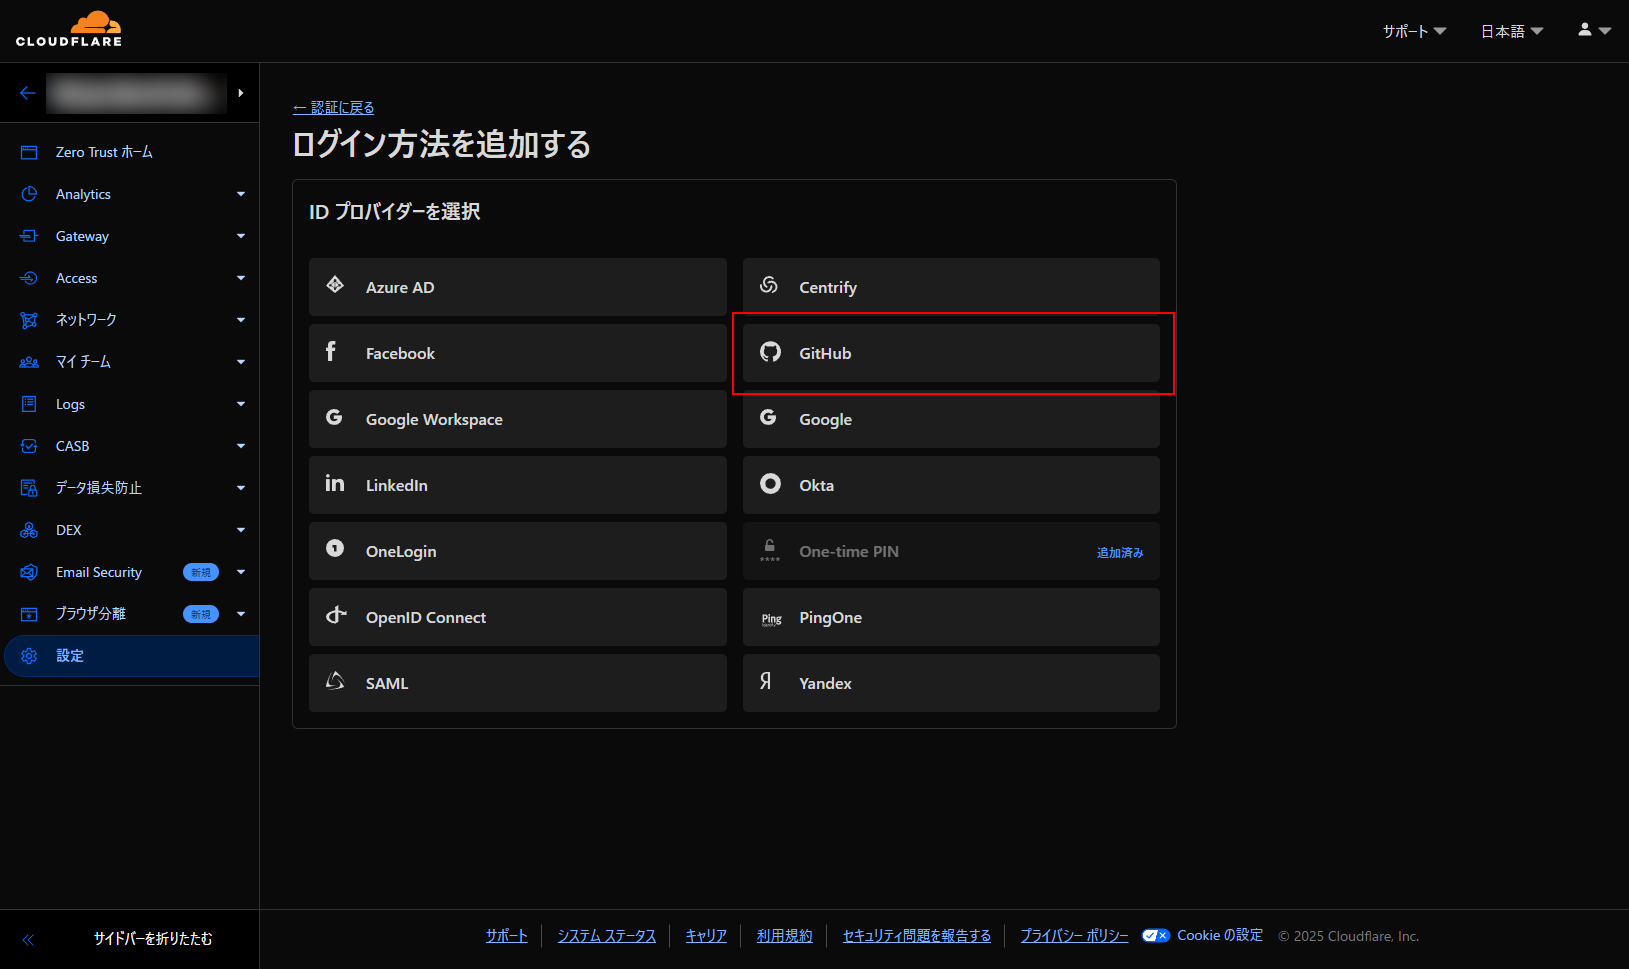Open the キャリア footer link

coord(706,936)
